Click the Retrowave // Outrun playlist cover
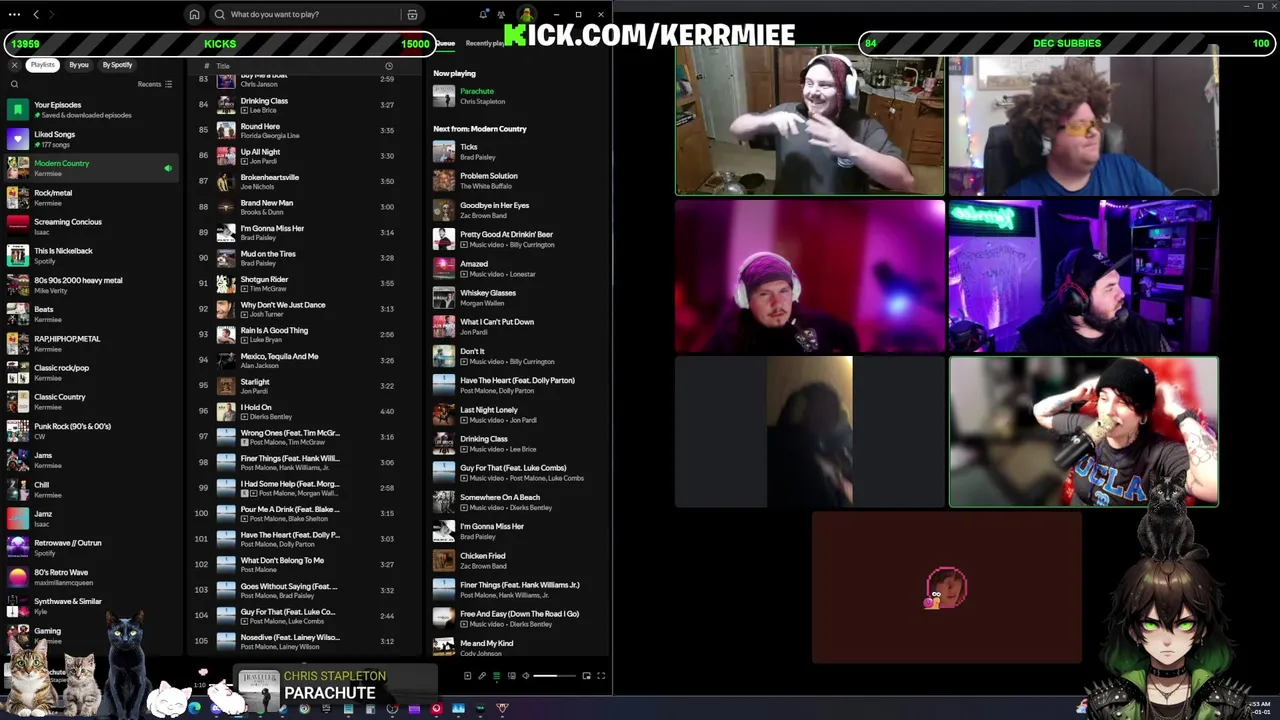 pos(18,547)
